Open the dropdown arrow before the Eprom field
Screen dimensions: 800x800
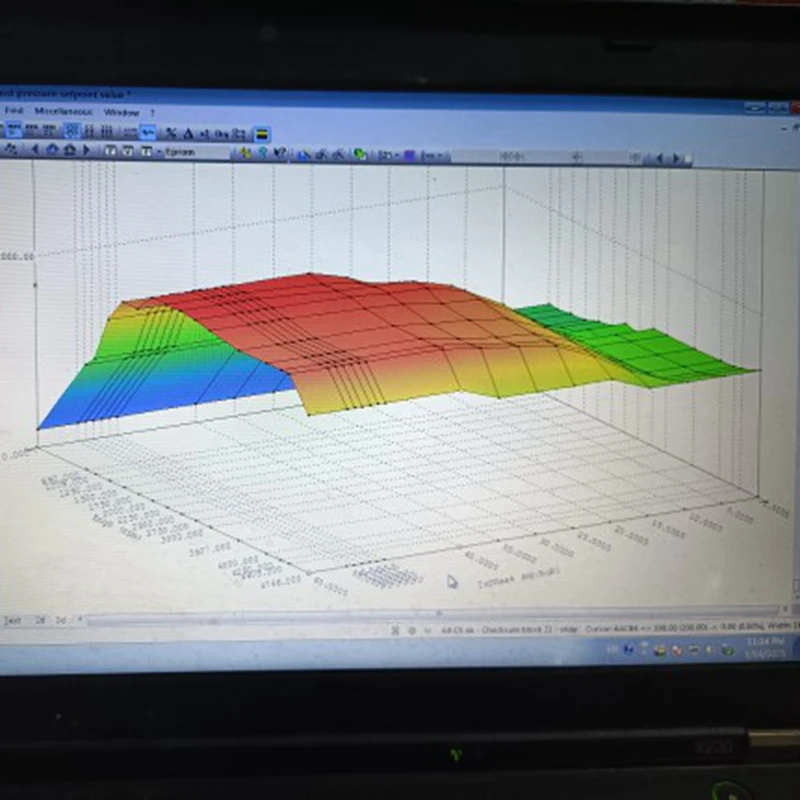[x=159, y=152]
